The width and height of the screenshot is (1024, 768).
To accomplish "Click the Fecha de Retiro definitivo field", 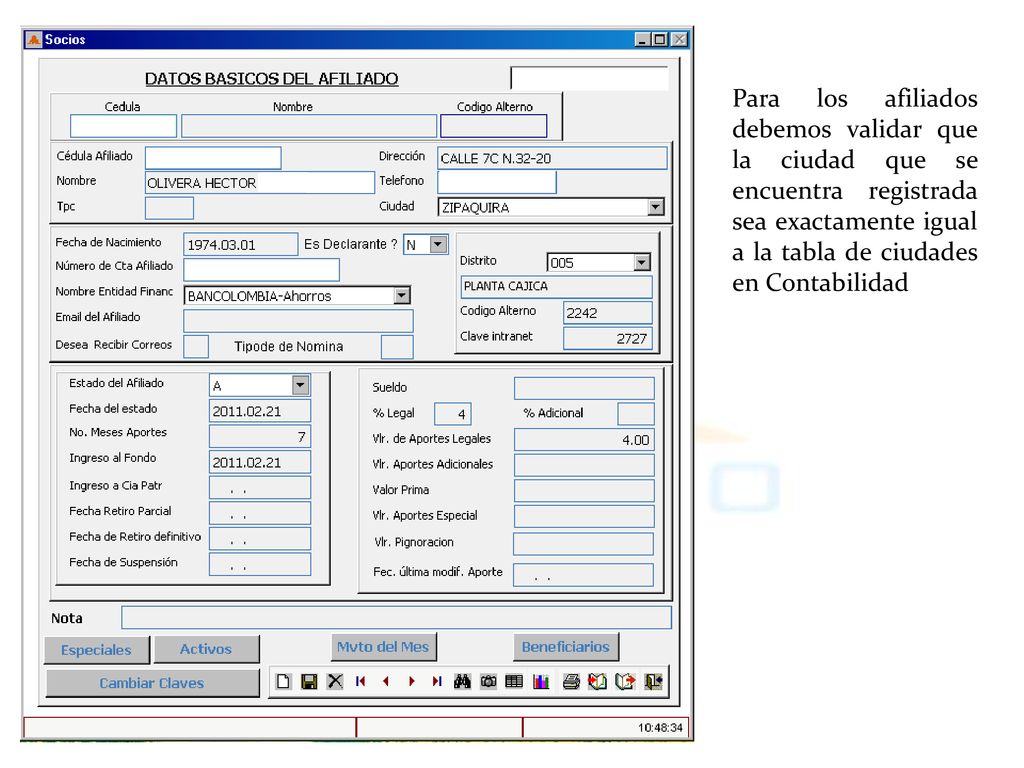I will [260, 538].
